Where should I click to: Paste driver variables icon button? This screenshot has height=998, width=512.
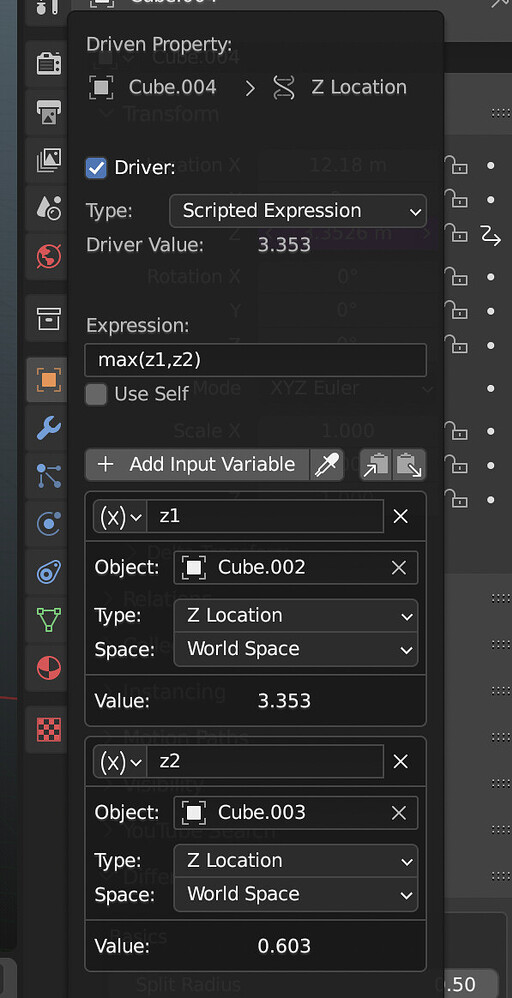tap(409, 465)
